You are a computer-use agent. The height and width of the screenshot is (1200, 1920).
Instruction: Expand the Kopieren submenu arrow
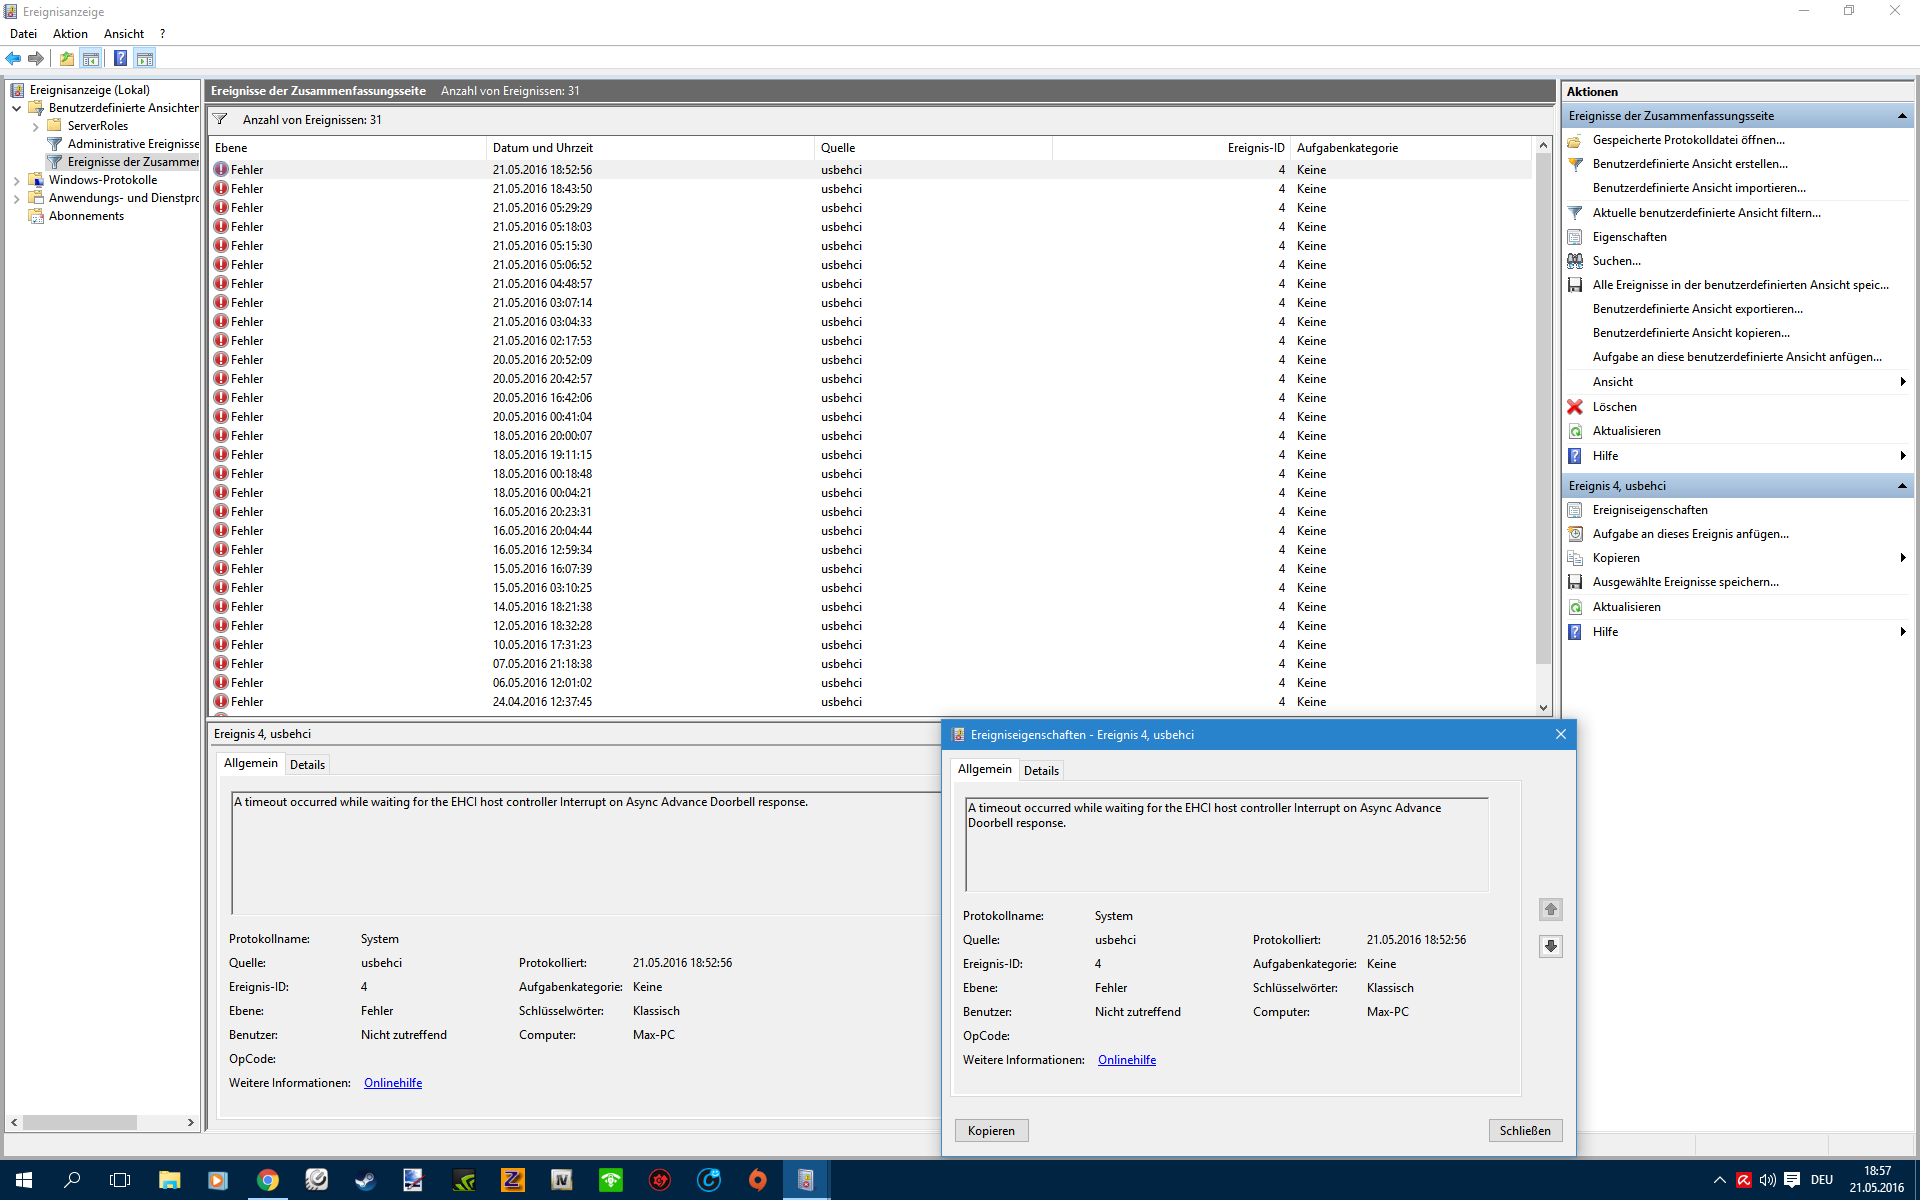pos(1902,558)
